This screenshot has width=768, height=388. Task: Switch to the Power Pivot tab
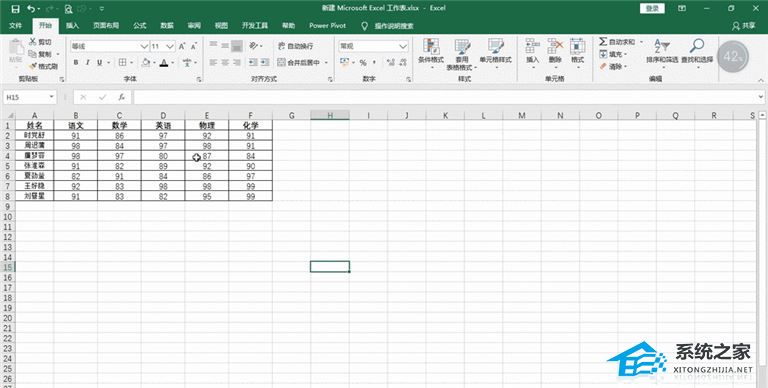328,25
